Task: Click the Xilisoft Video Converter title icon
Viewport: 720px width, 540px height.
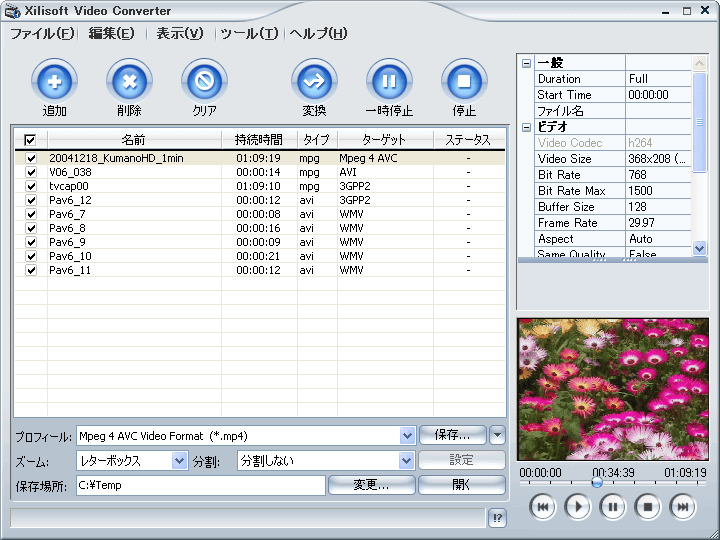Action: pyautogui.click(x=12, y=11)
